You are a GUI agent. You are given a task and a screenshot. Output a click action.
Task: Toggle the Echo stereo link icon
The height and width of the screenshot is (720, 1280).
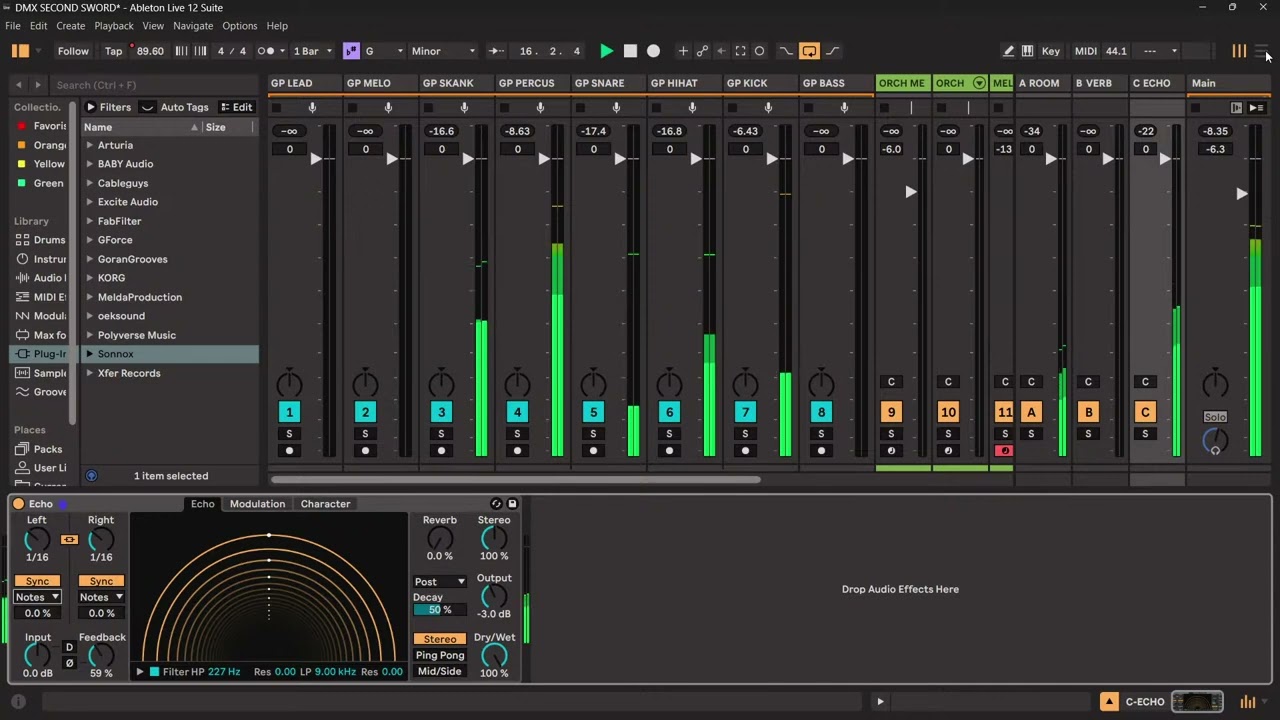tap(69, 540)
